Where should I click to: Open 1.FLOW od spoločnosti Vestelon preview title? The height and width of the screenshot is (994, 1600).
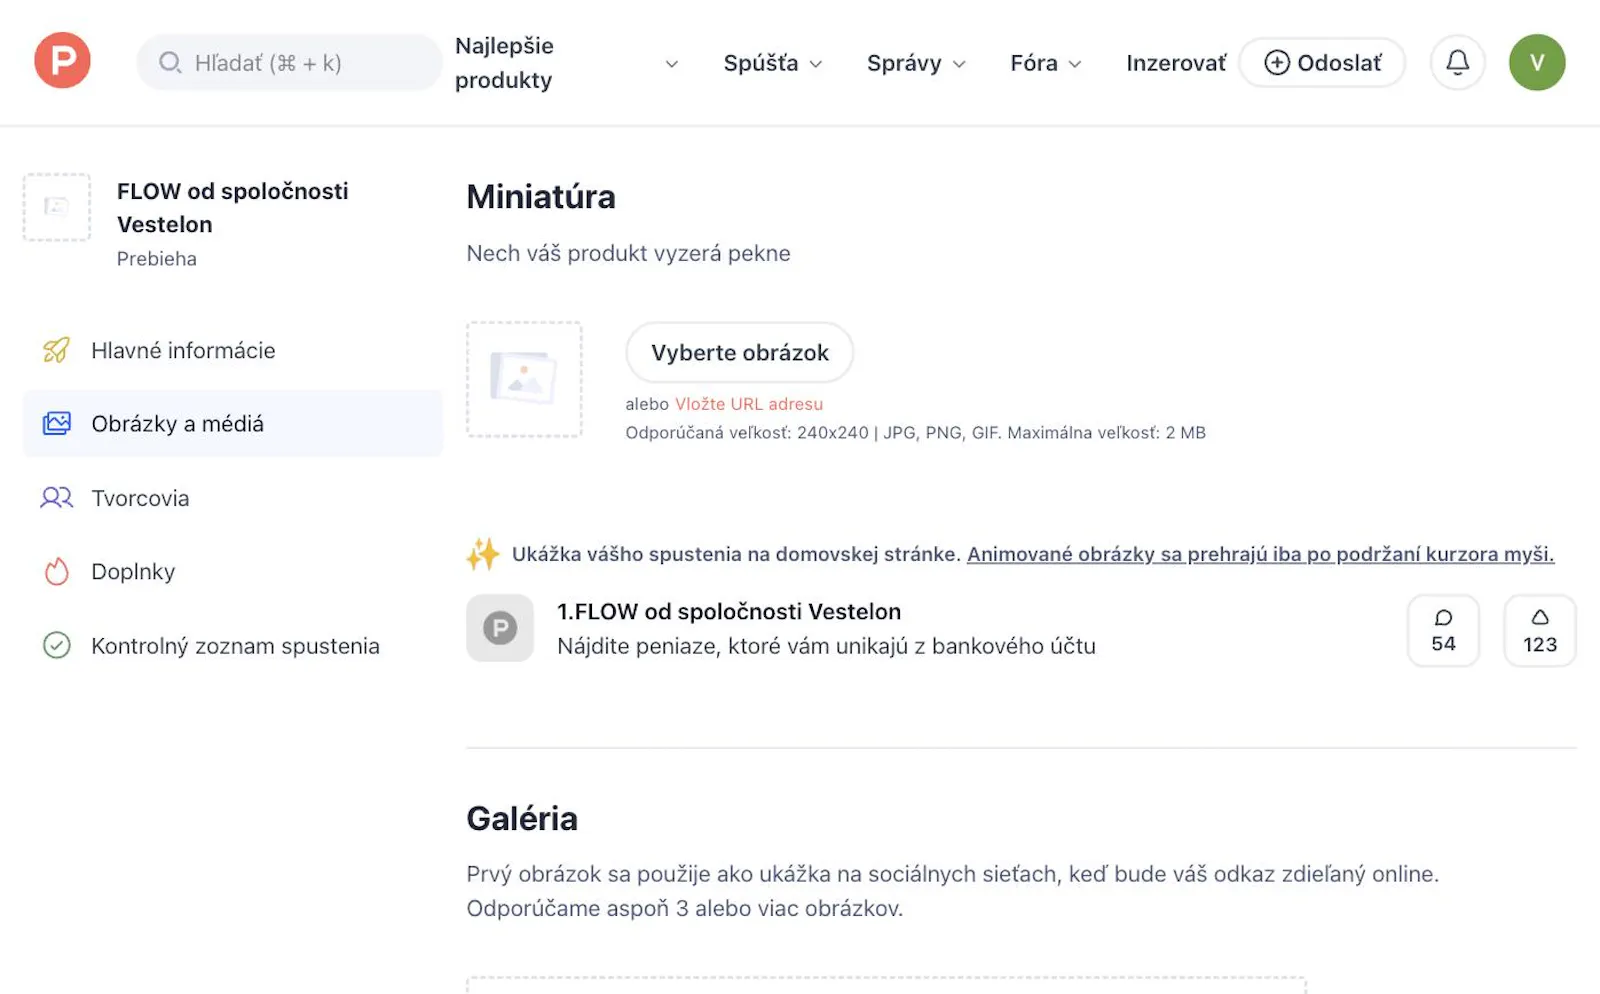[729, 611]
